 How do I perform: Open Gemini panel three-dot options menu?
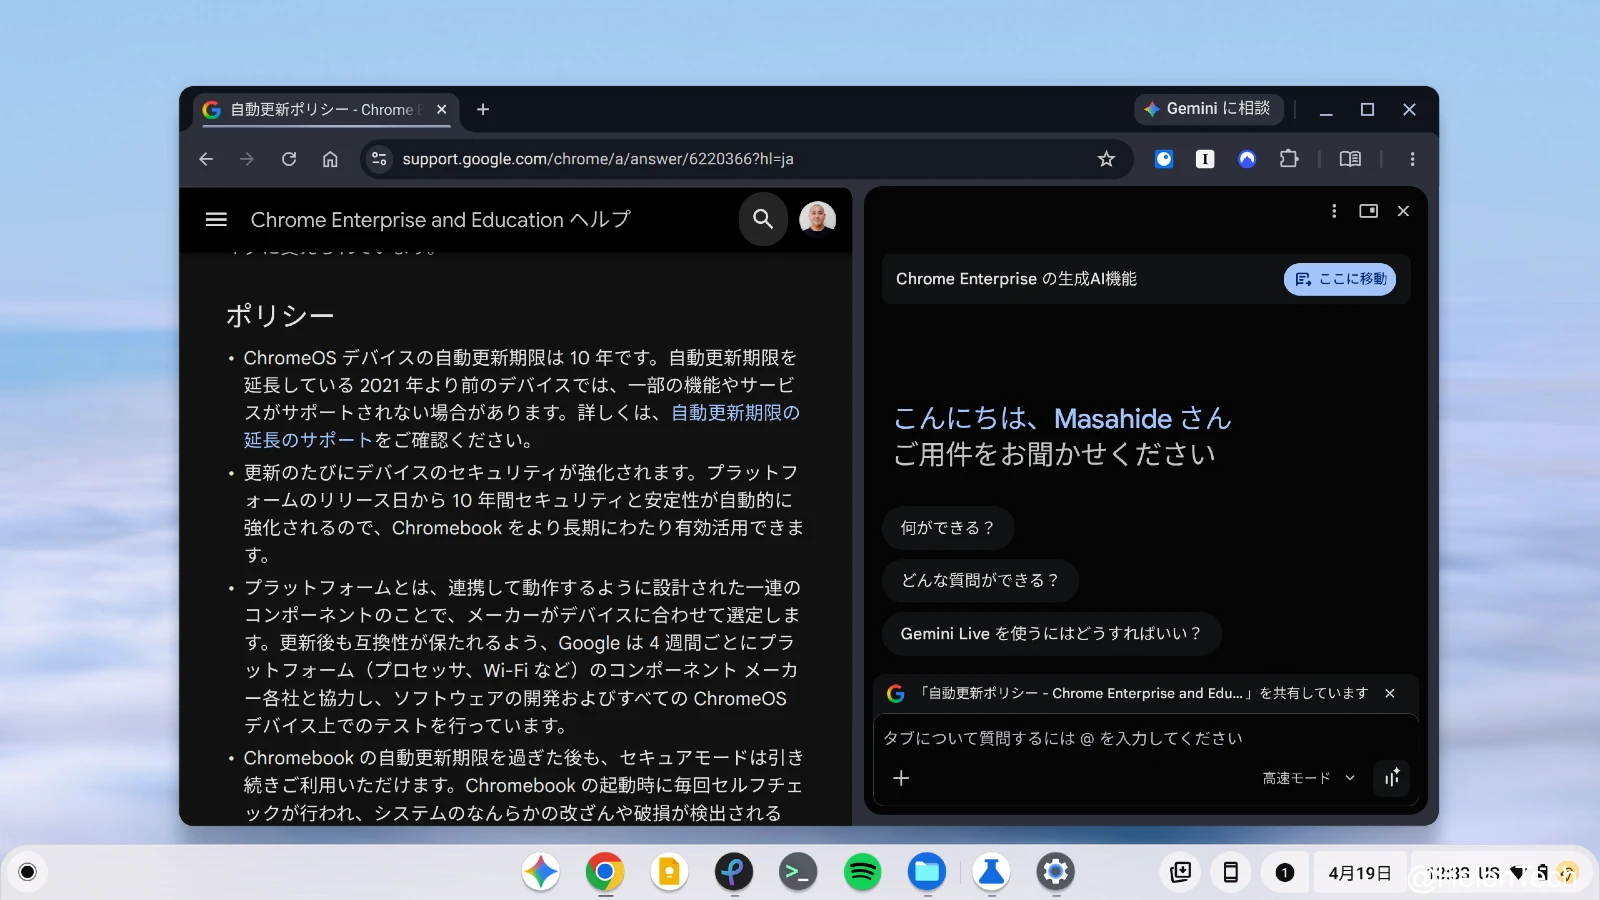click(x=1334, y=211)
